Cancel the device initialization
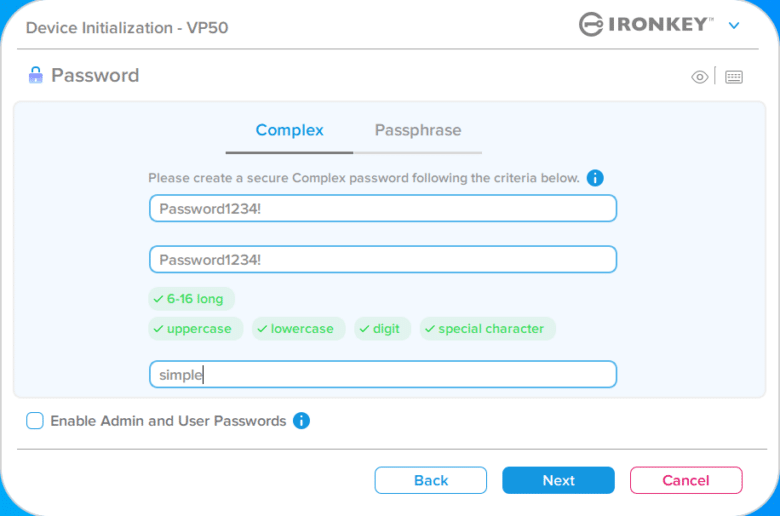This screenshot has width=780, height=516. (x=686, y=480)
